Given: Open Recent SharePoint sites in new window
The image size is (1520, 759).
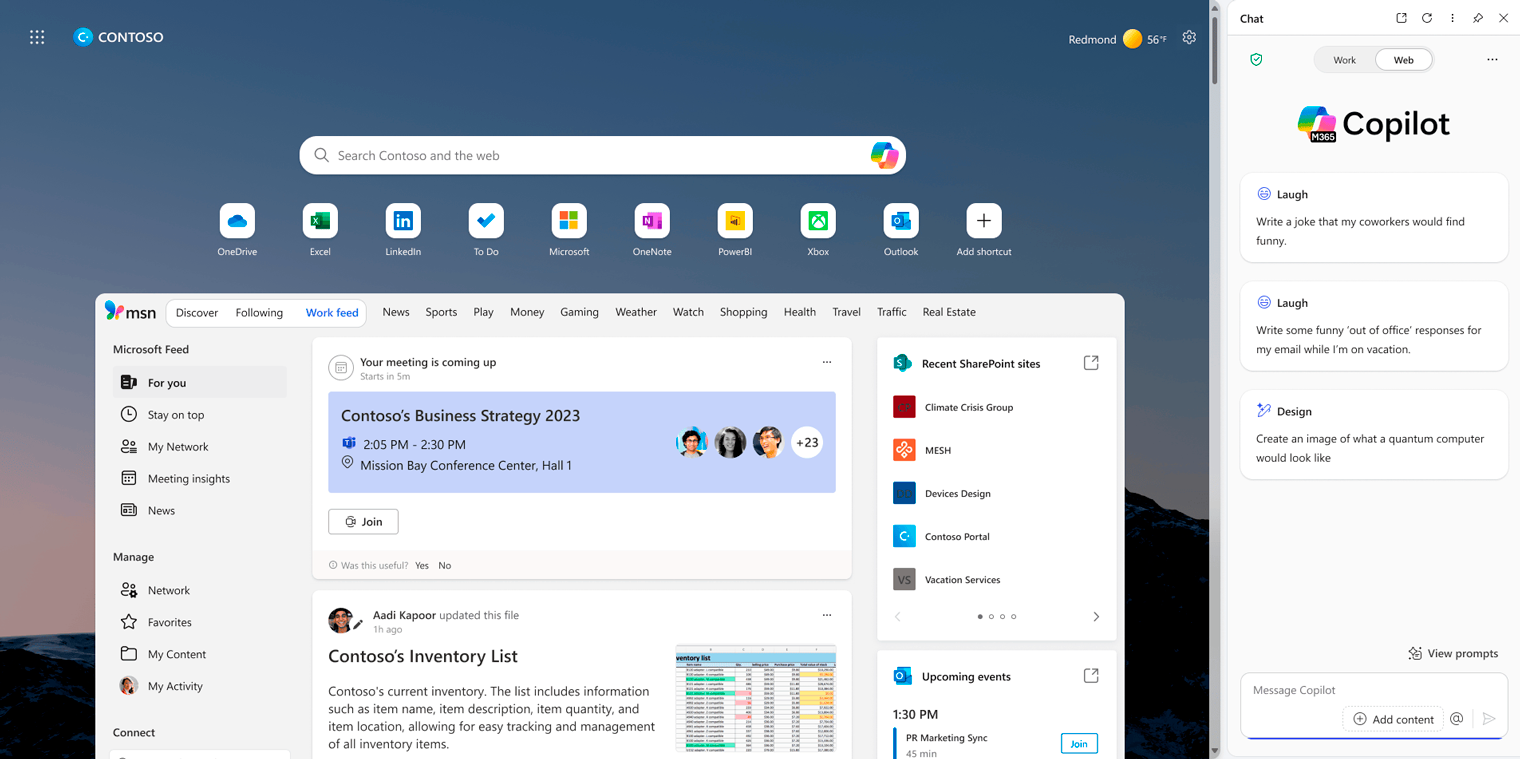Looking at the screenshot, I should (1091, 363).
